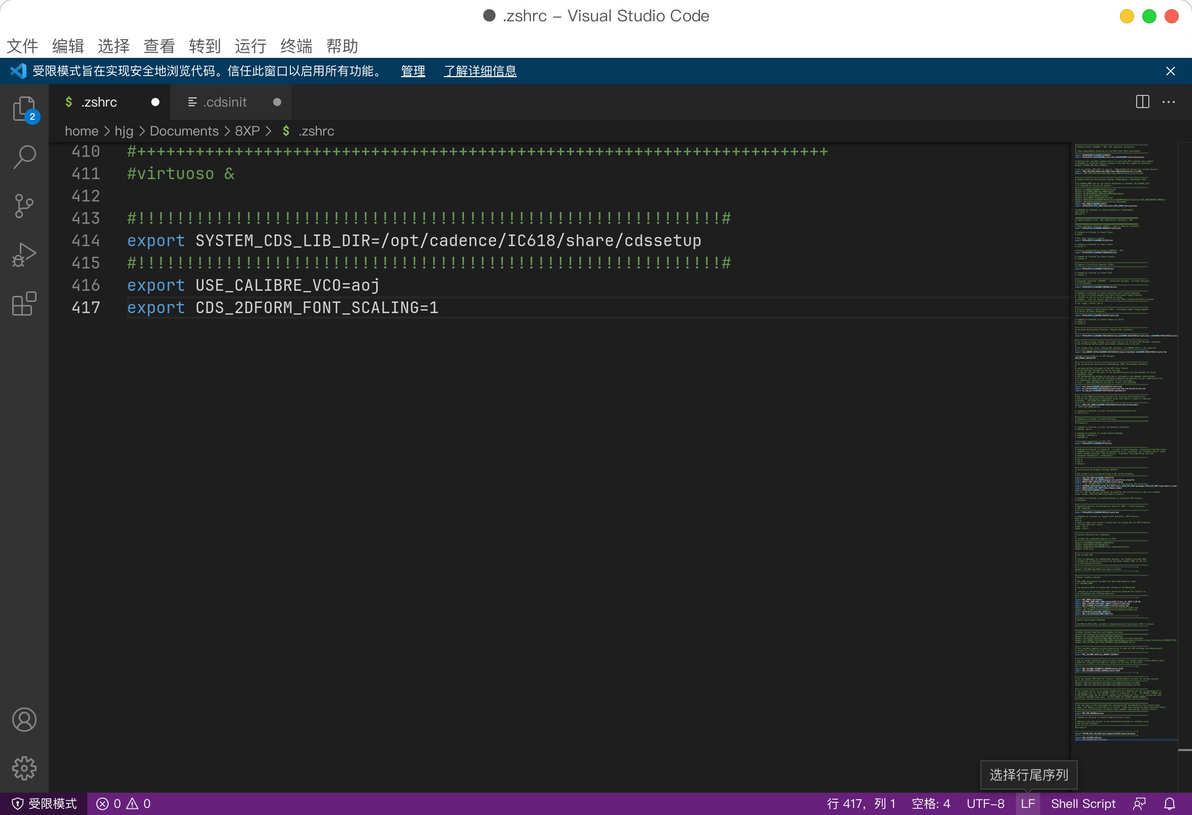This screenshot has height=815, width=1192.
Task: Open the editor More Actions ellipsis
Action: pyautogui.click(x=1169, y=102)
